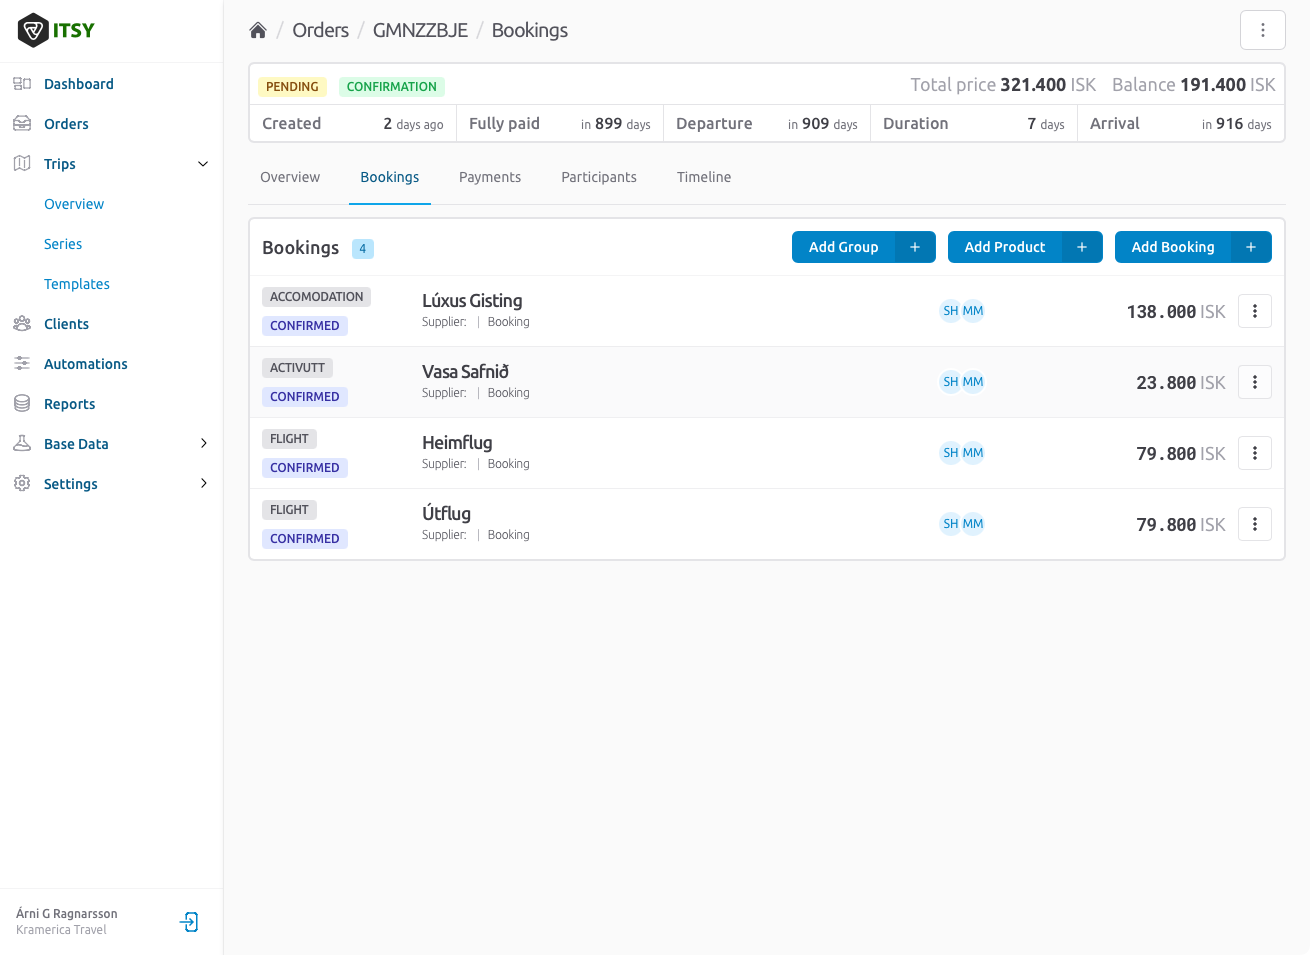Image resolution: width=1310 pixels, height=955 pixels.
Task: Switch to the Overview tab
Action: pos(290,177)
